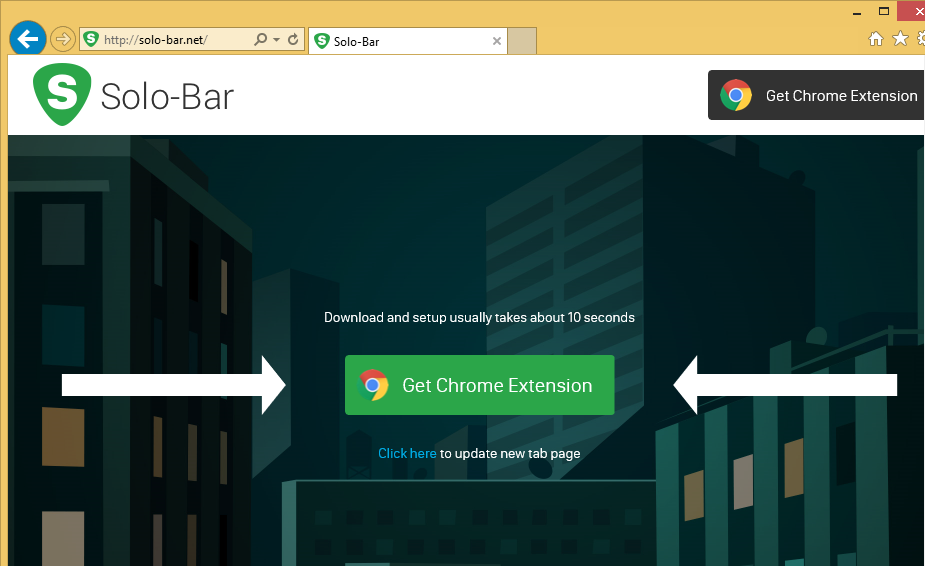Image resolution: width=925 pixels, height=566 pixels.
Task: Close the Solo-Bar tab
Action: point(497,41)
